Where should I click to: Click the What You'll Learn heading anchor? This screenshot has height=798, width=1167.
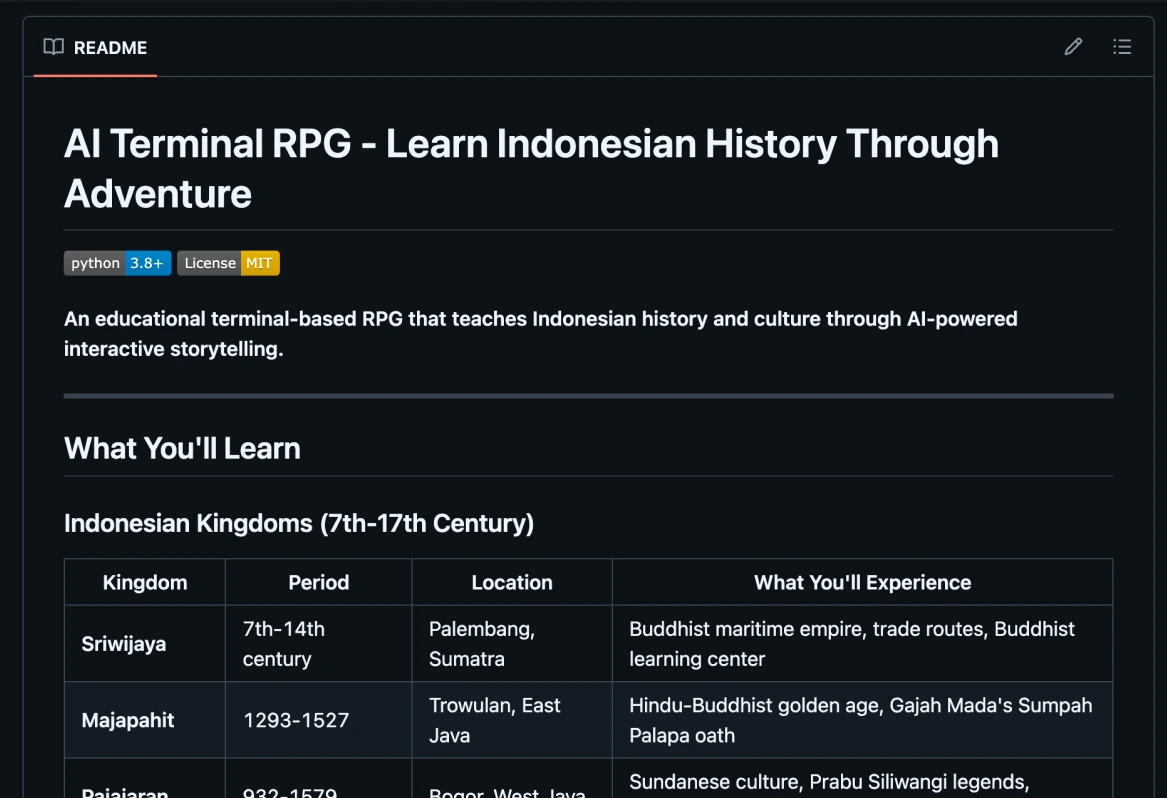point(182,448)
